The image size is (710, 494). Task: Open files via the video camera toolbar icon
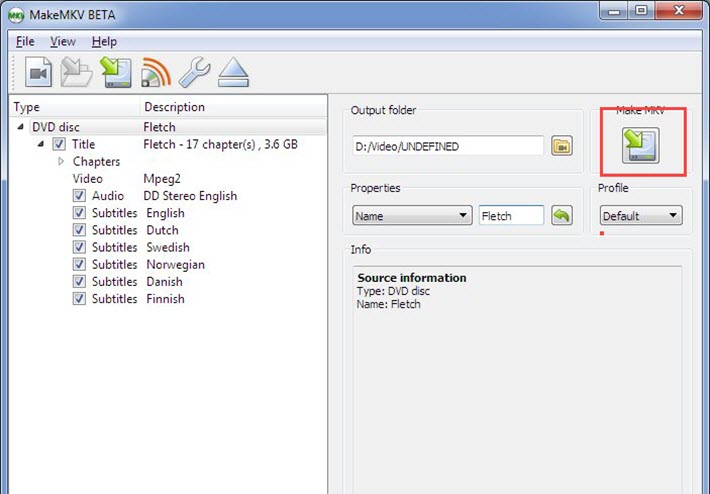[38, 72]
